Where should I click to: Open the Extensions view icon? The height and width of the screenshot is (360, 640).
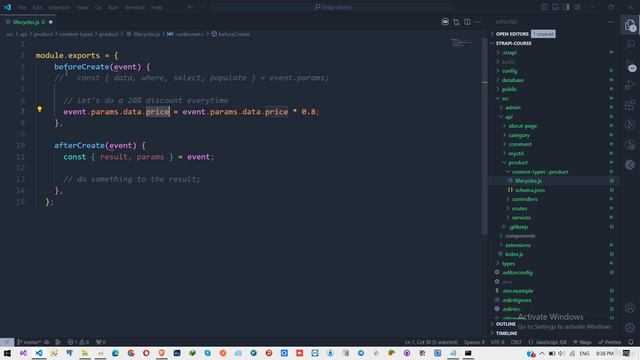tap(630, 105)
